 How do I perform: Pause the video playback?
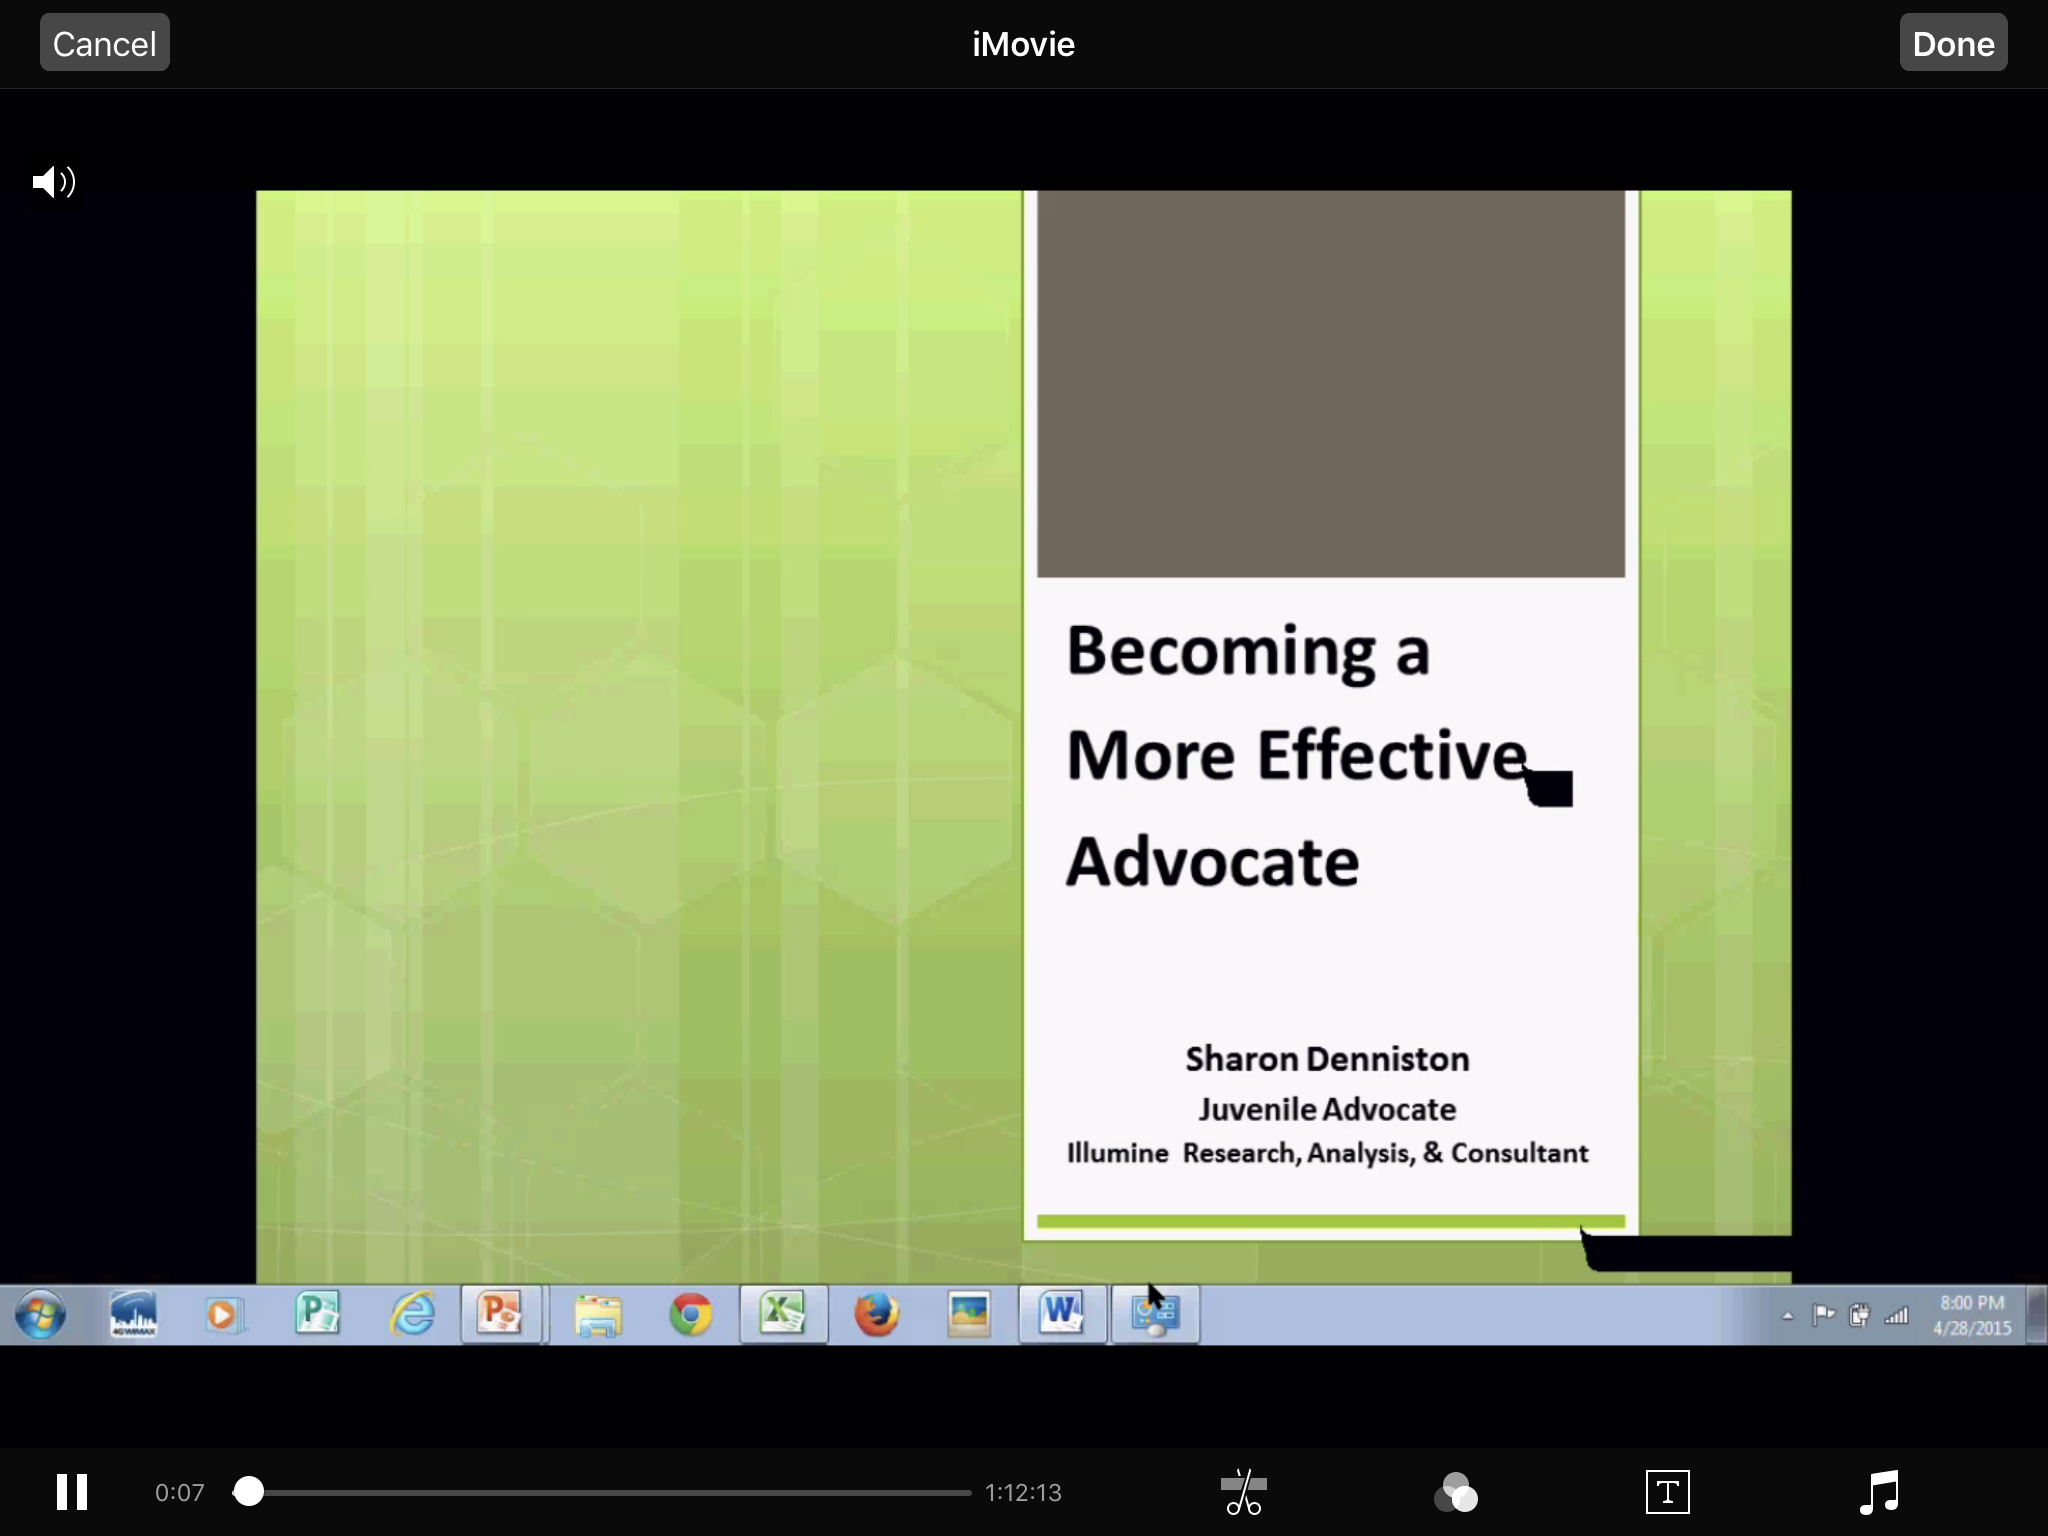[x=71, y=1492]
